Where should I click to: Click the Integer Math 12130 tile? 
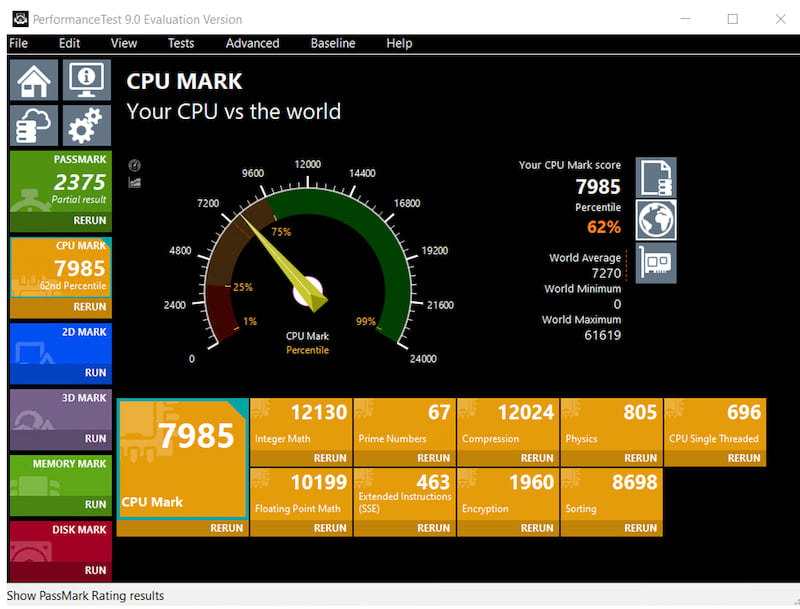[301, 425]
